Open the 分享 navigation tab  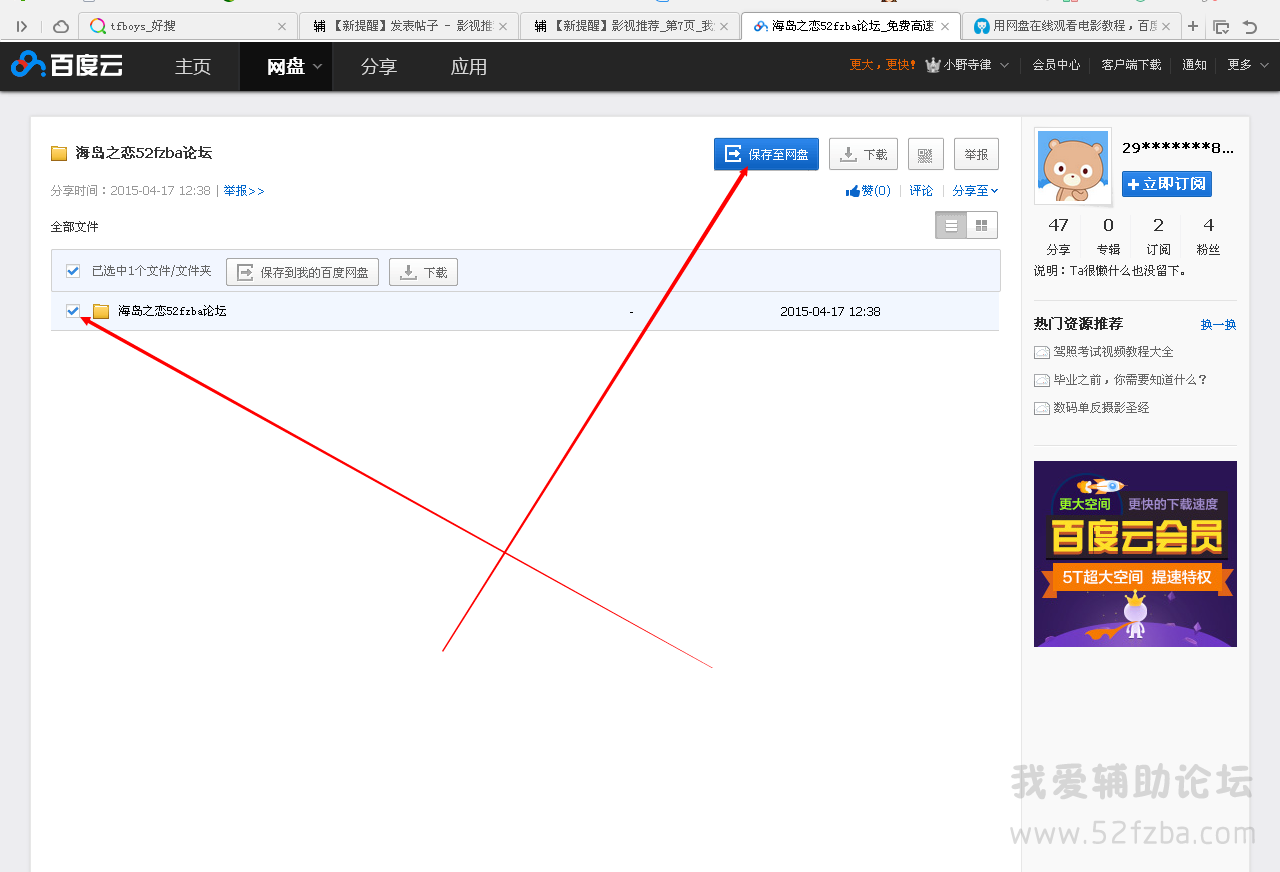[378, 67]
